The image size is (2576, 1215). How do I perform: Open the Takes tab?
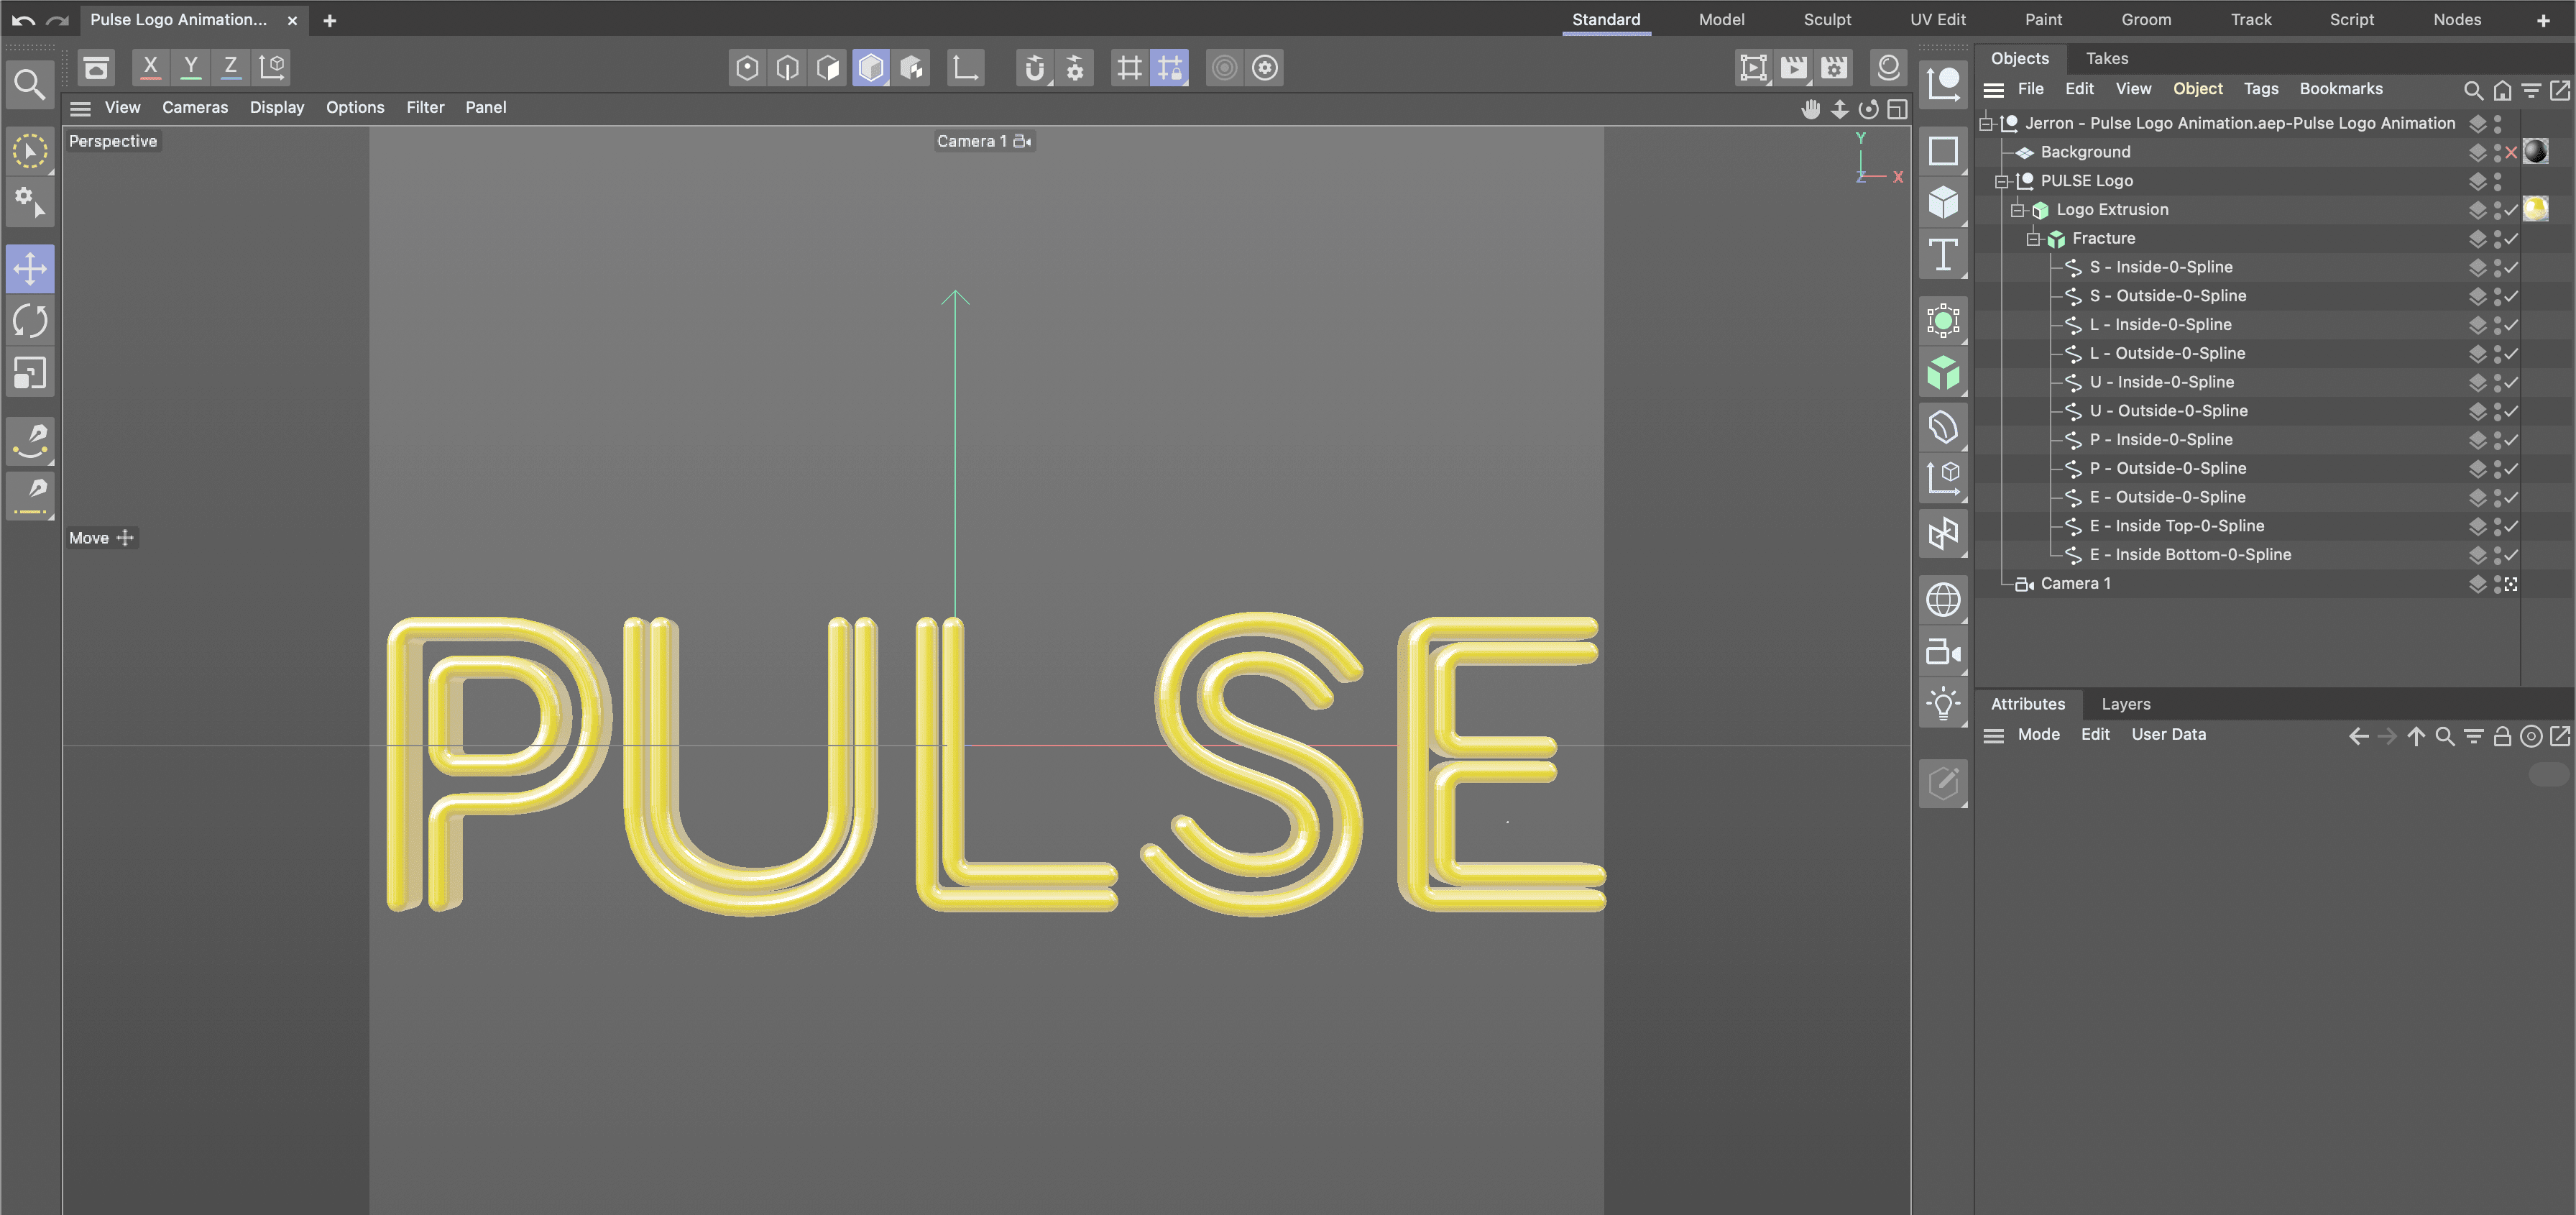click(x=2106, y=58)
